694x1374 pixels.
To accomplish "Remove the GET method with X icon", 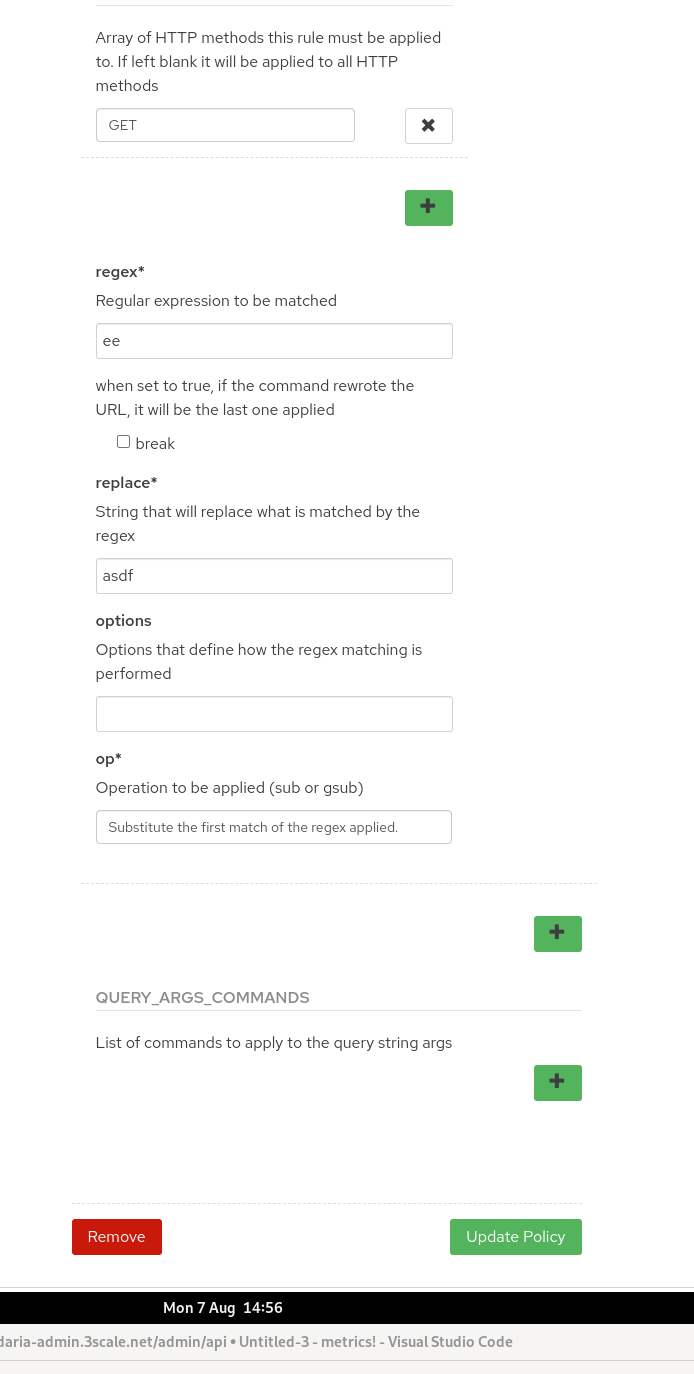I will coord(428,126).
